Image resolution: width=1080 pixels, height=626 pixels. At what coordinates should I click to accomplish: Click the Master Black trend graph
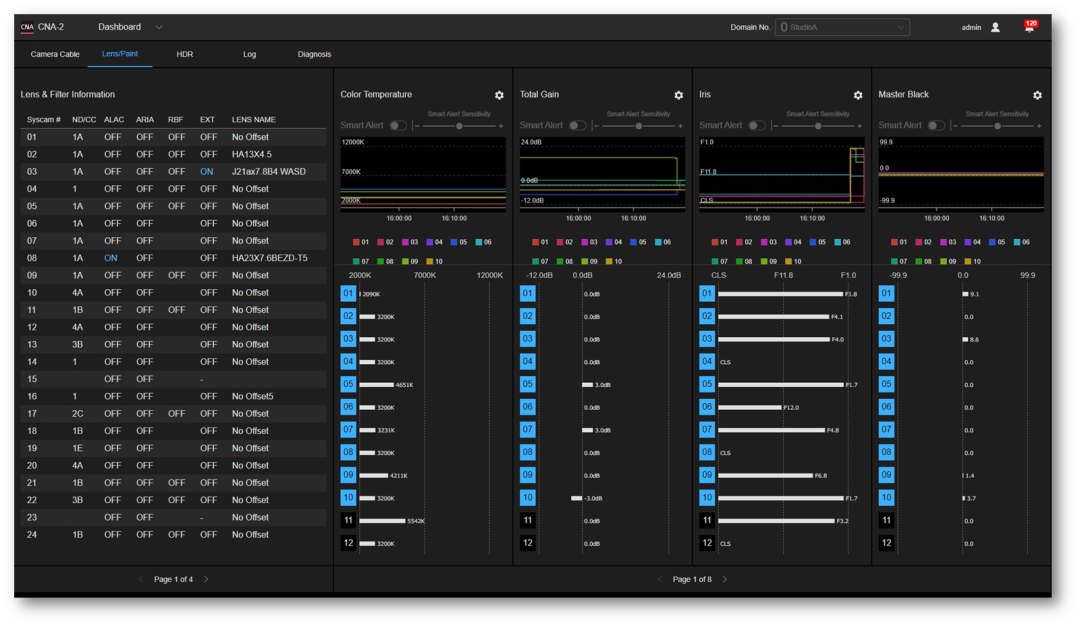click(x=961, y=174)
